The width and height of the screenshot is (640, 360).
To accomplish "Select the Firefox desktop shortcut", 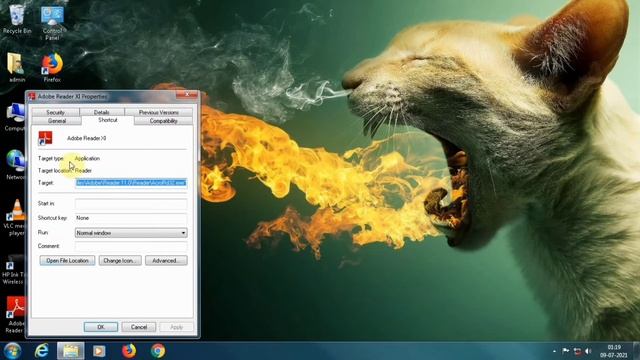I will tap(52, 67).
